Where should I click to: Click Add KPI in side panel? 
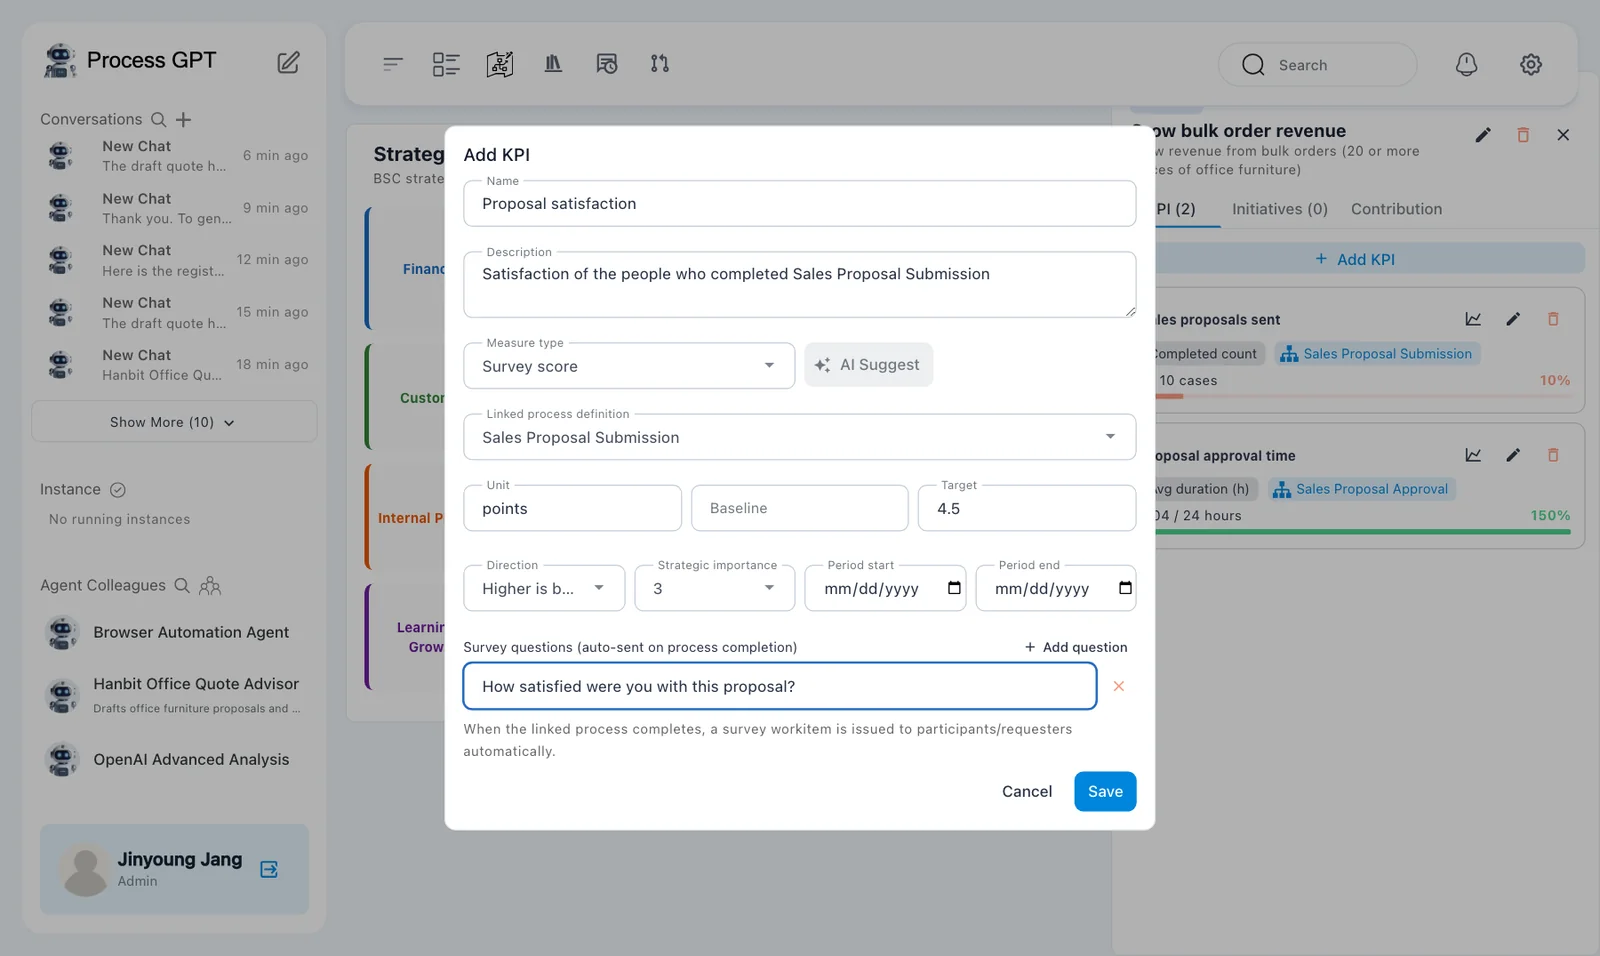click(1355, 259)
